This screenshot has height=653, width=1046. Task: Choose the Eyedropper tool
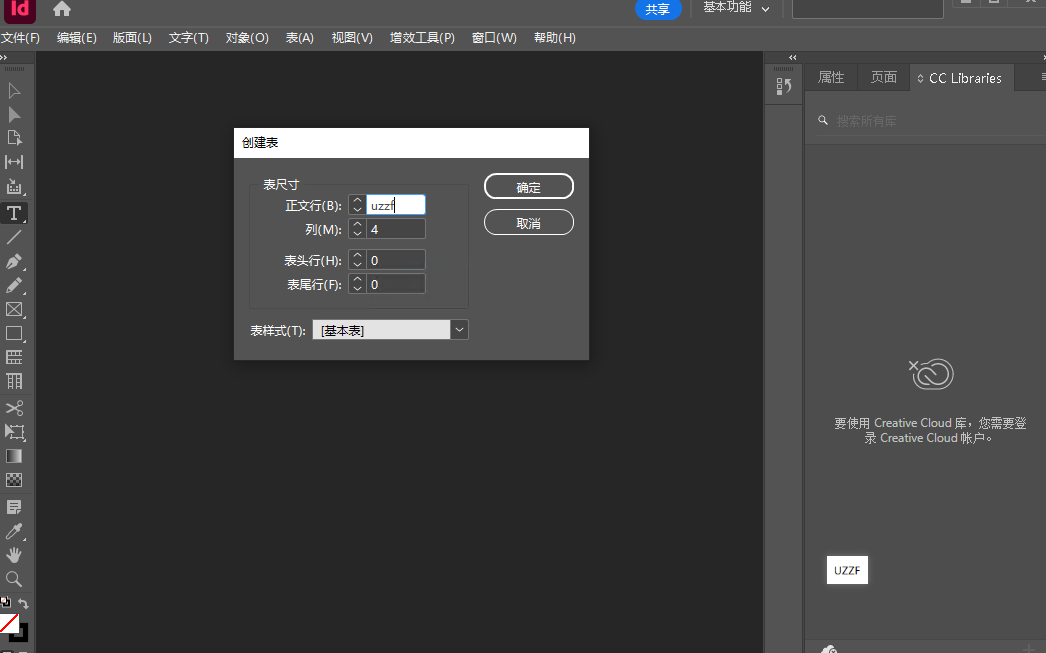pos(14,531)
